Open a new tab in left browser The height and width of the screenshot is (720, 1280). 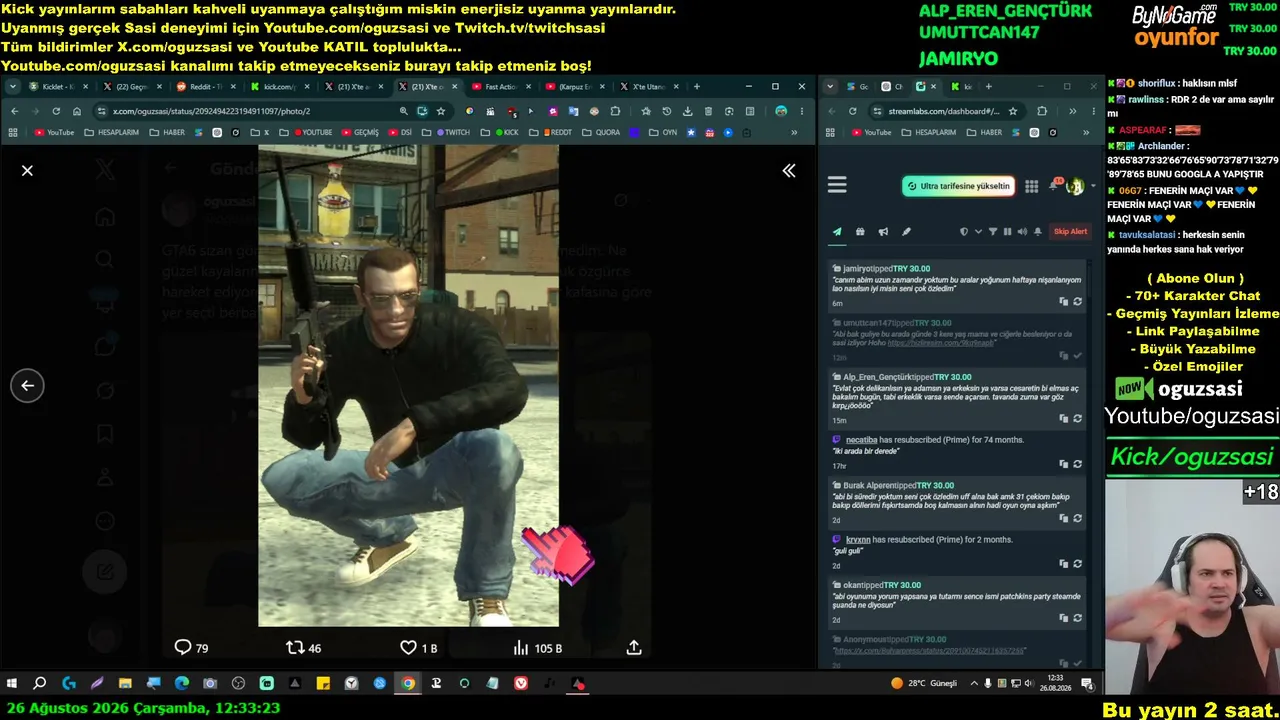[697, 87]
